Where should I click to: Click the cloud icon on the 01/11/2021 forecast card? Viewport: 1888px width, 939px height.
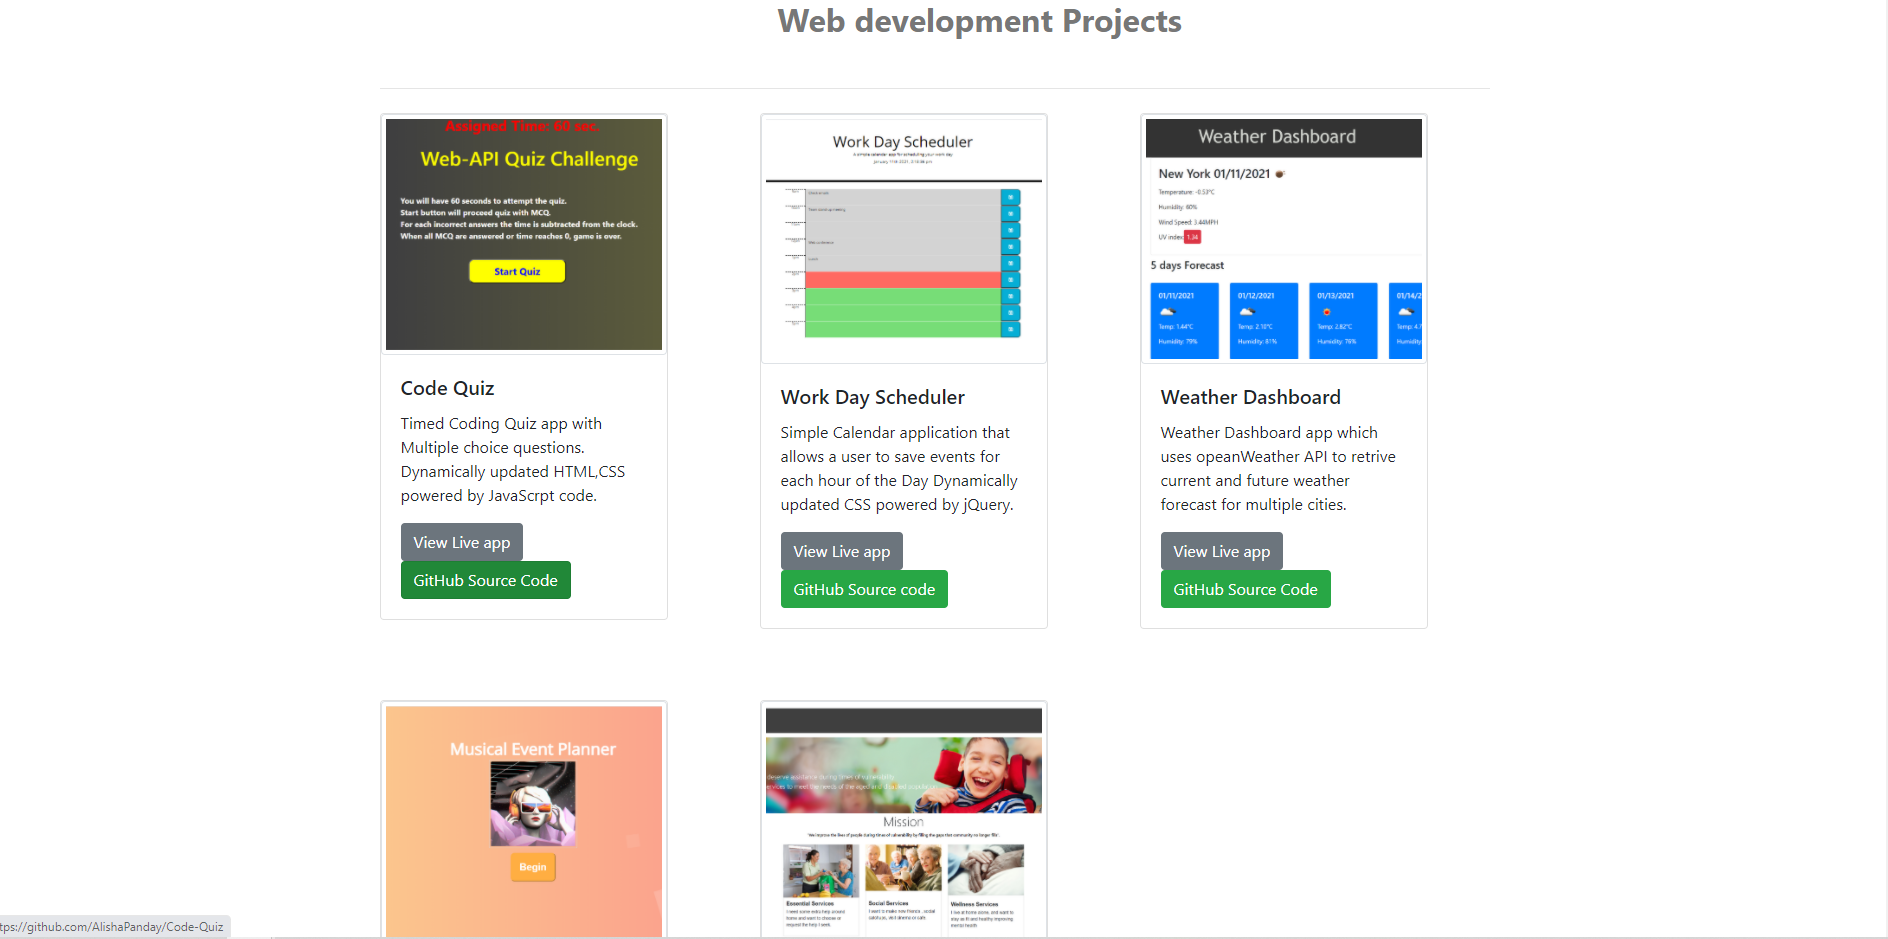point(1166,310)
